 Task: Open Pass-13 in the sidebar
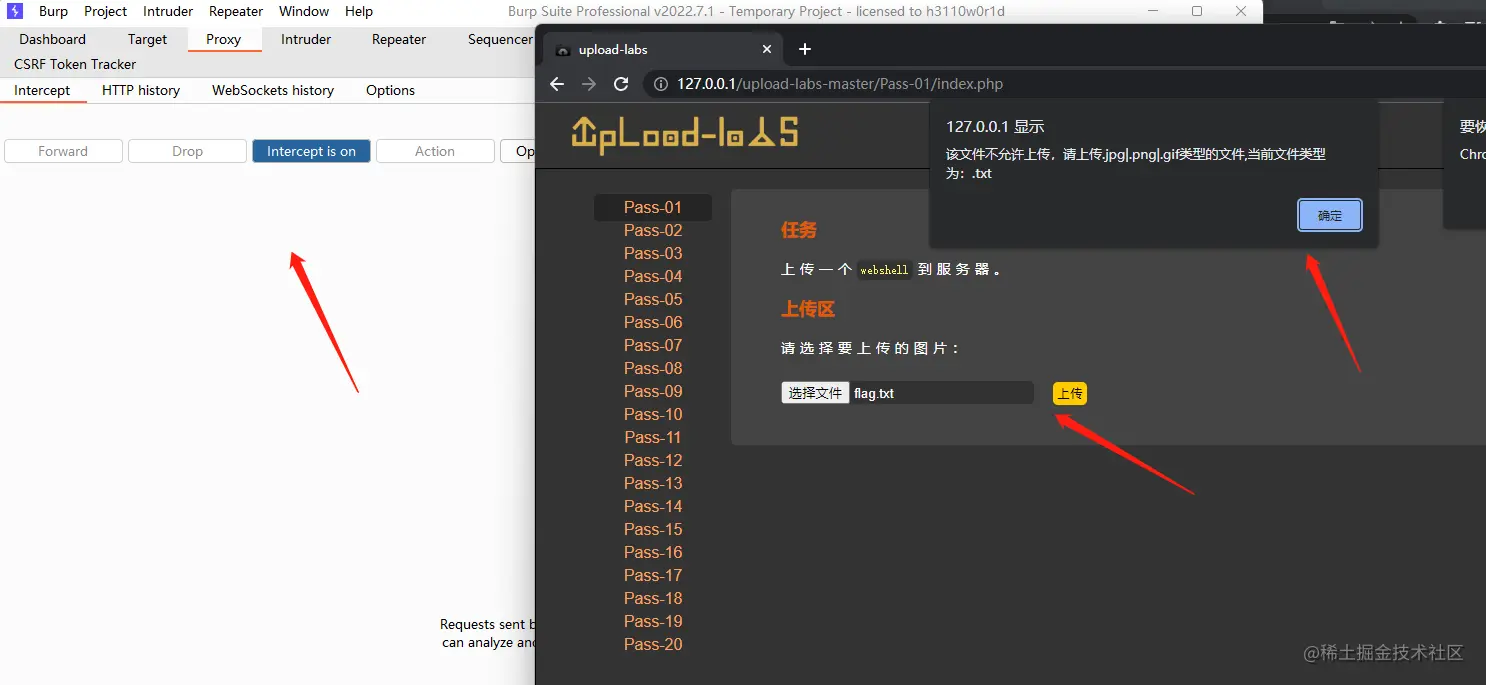coord(653,483)
